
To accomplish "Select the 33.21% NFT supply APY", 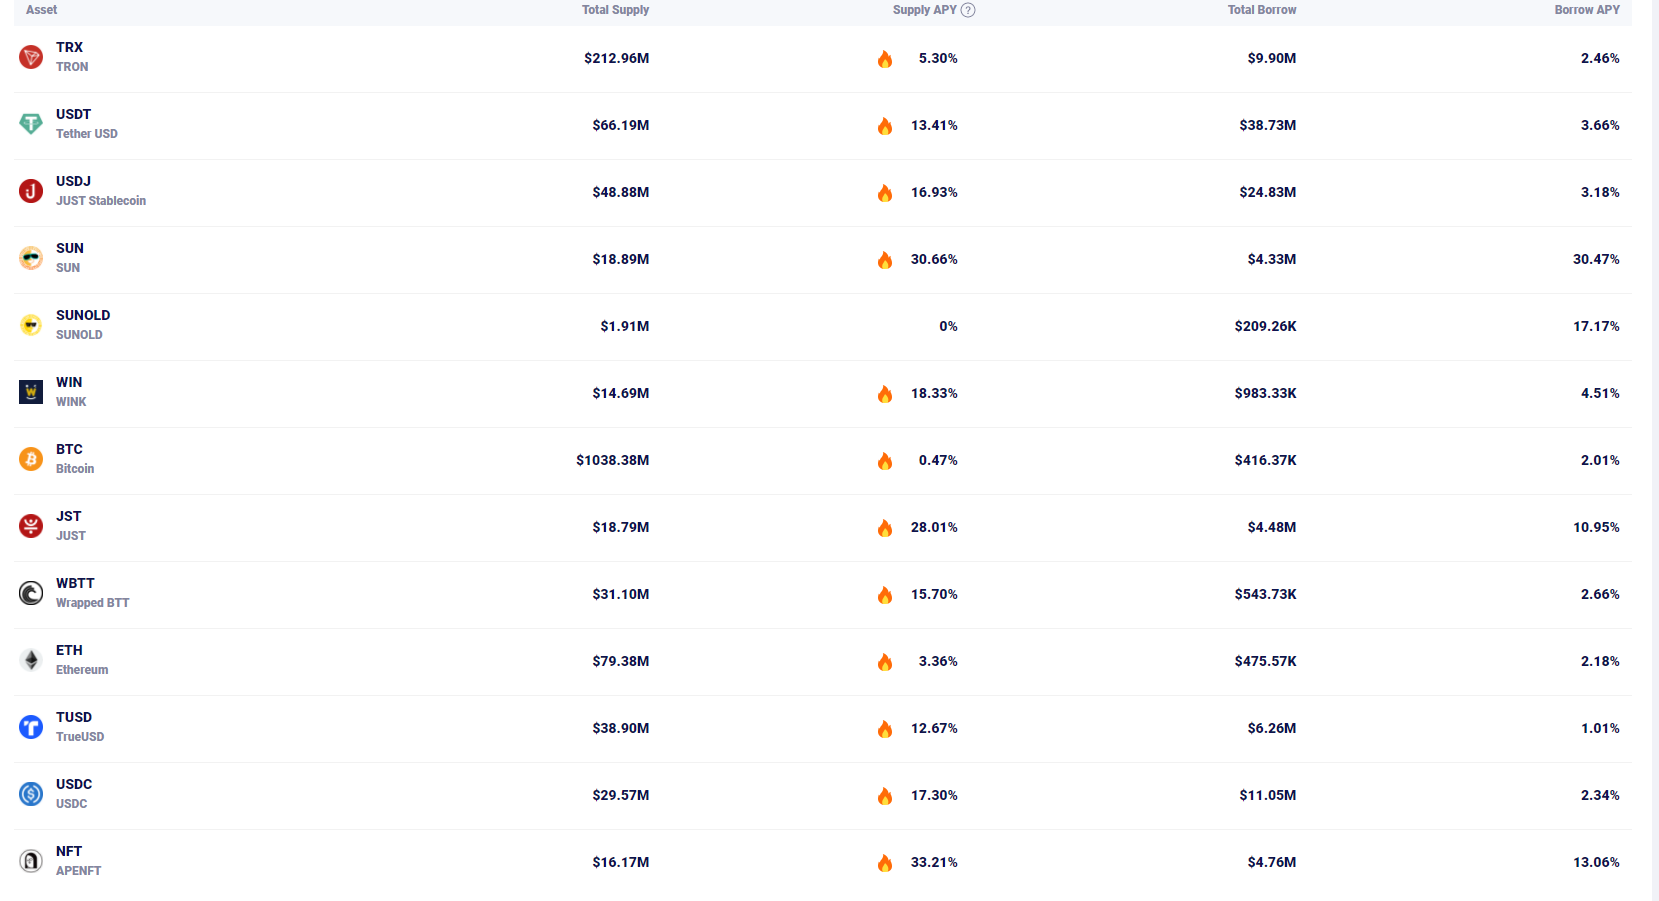I will coord(934,862).
